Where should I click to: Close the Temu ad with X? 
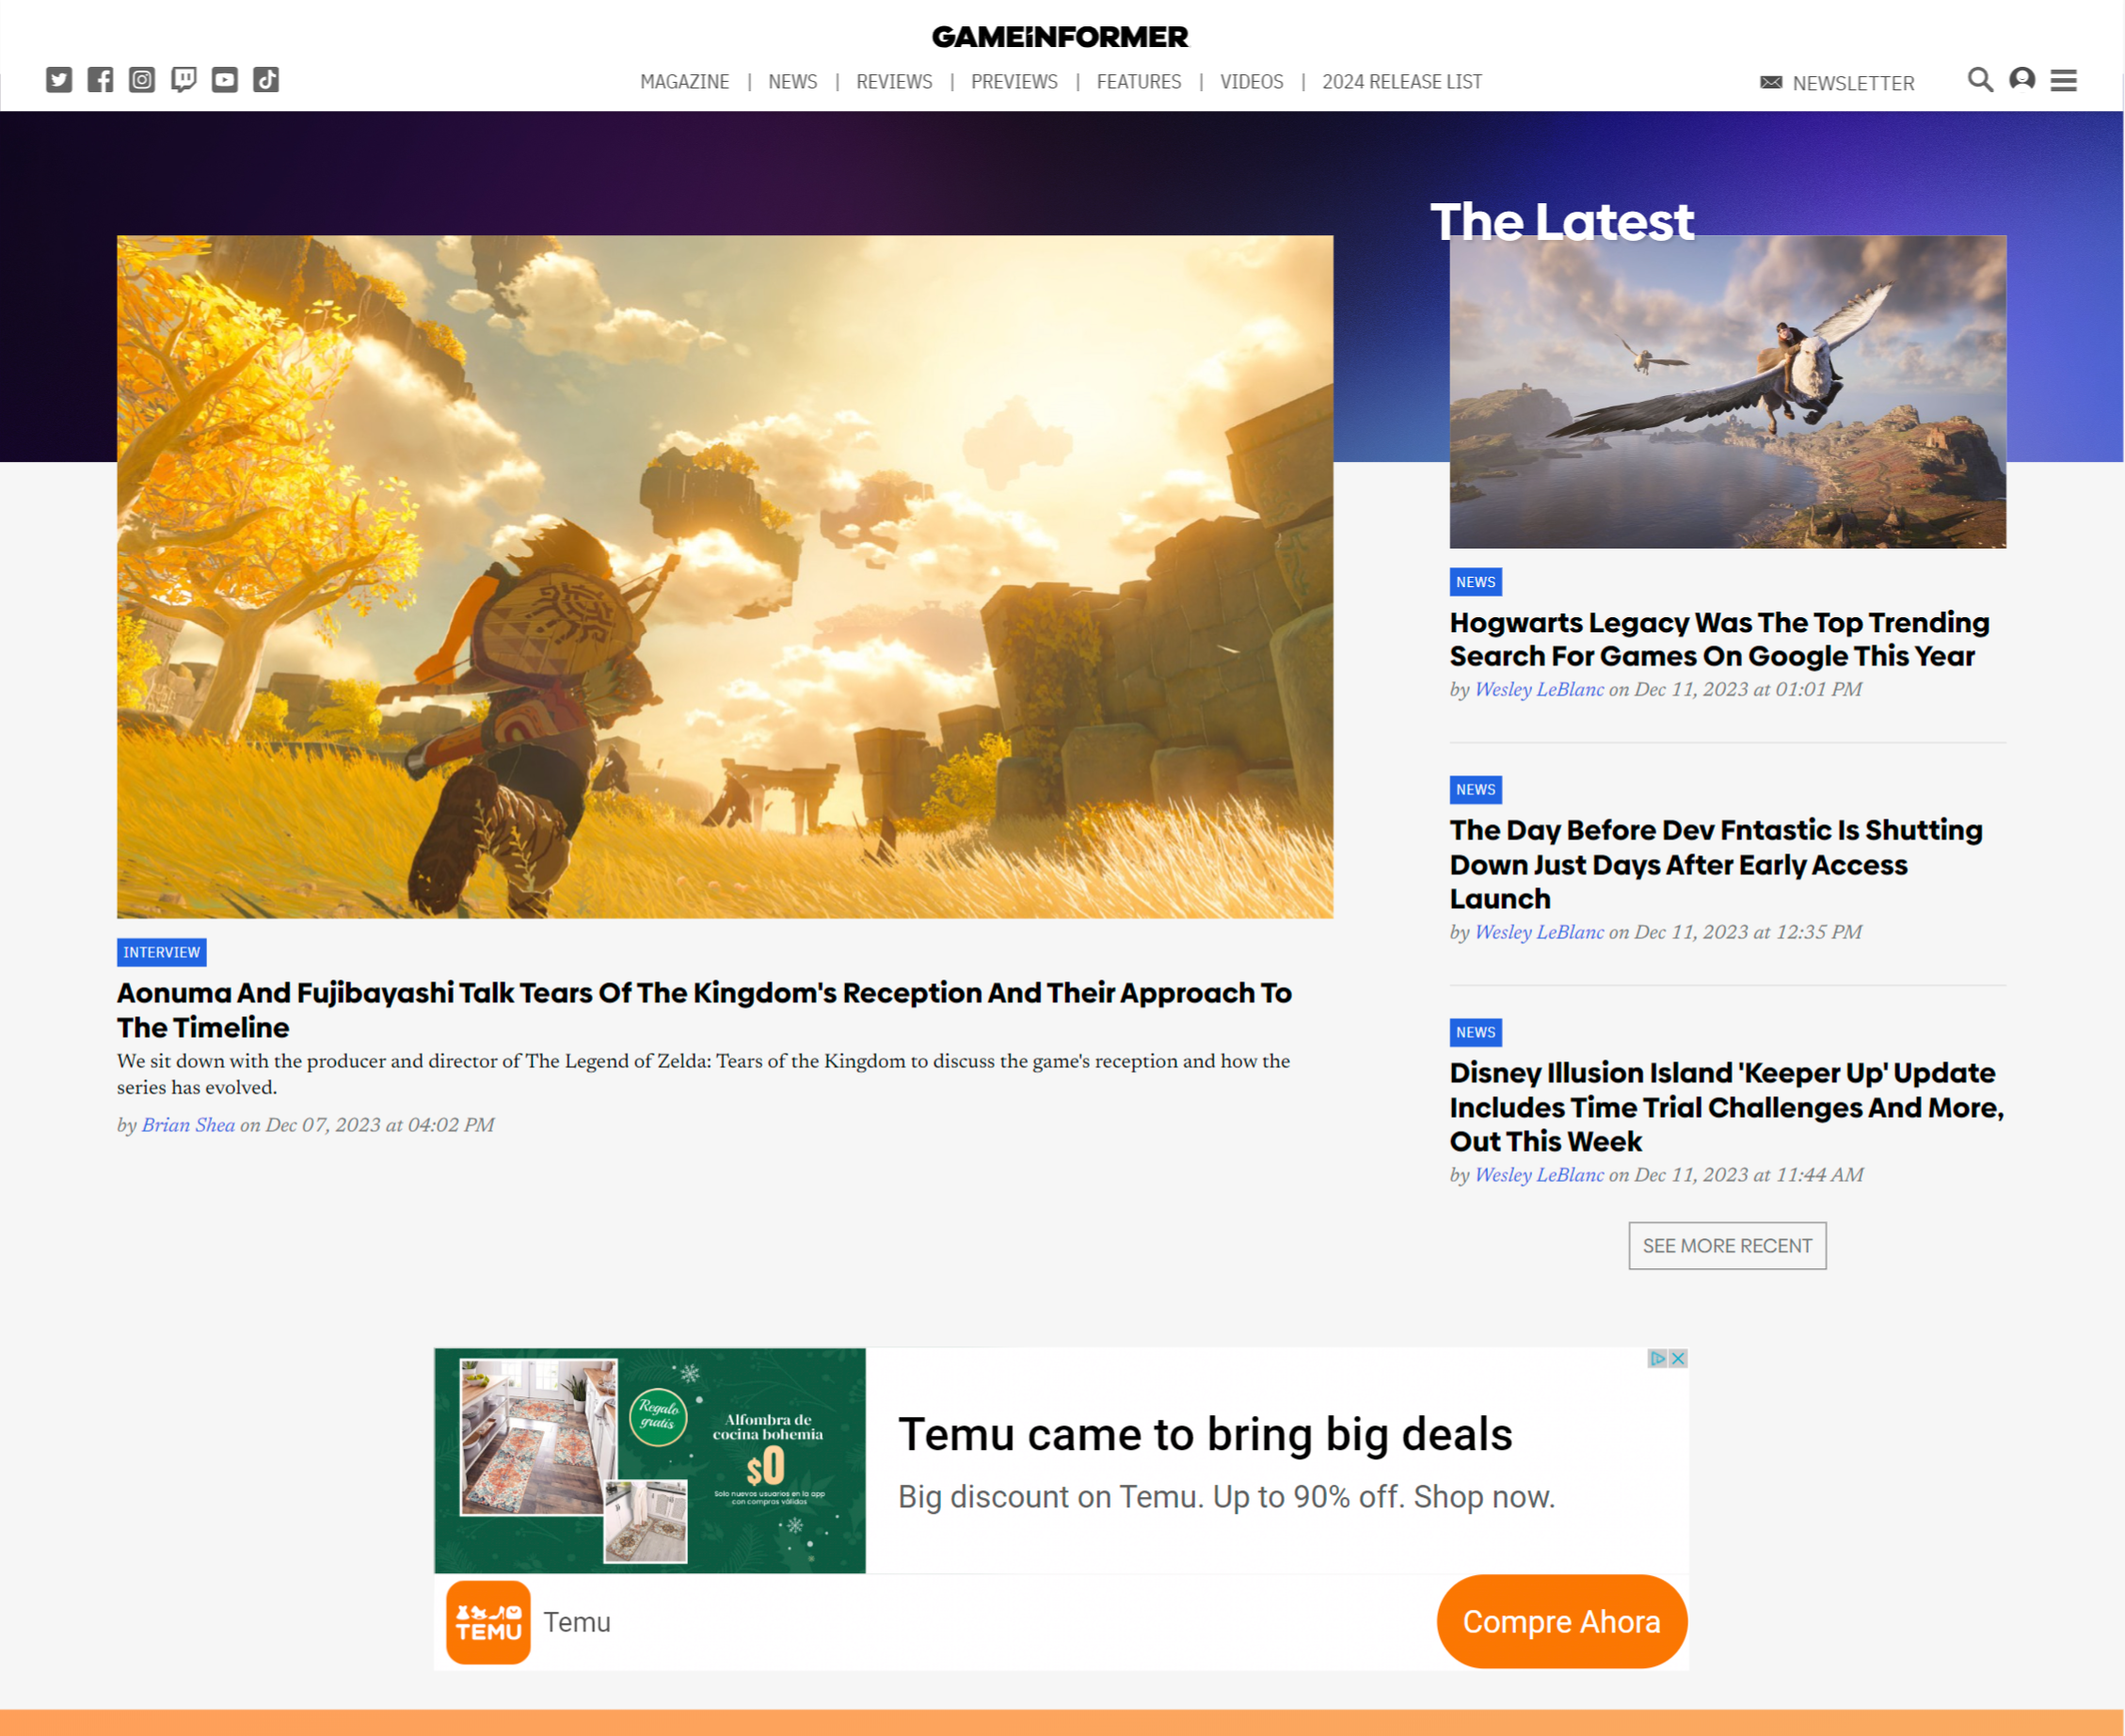tap(1678, 1358)
